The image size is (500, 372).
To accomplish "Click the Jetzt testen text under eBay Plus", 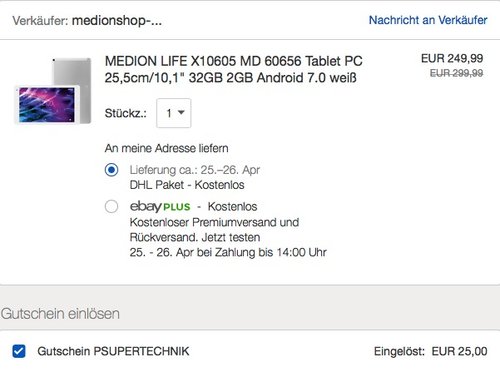I will [x=231, y=238].
